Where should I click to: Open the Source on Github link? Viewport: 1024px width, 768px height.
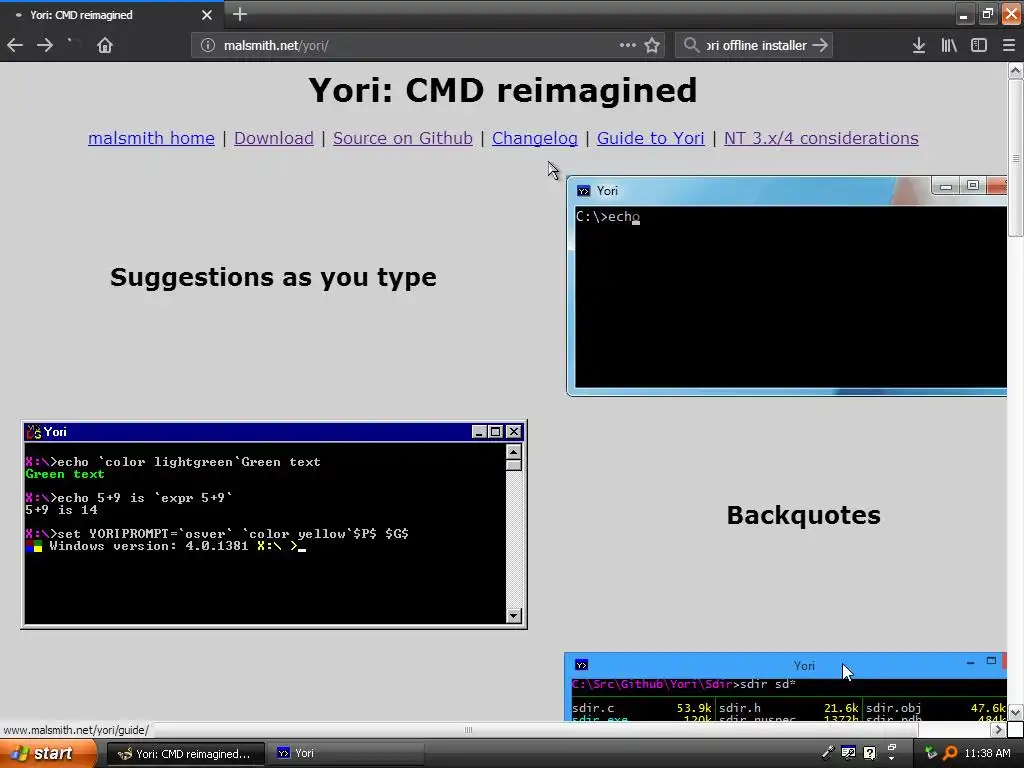pyautogui.click(x=403, y=138)
